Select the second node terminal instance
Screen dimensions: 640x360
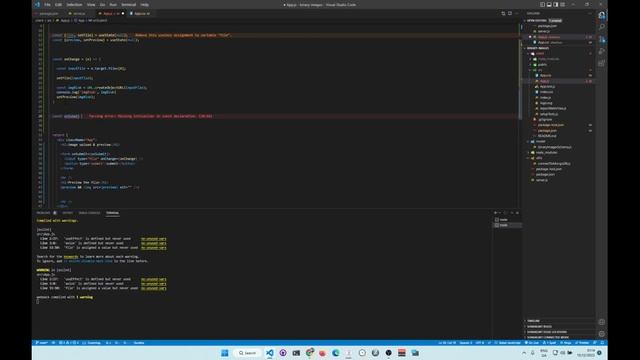507,225
